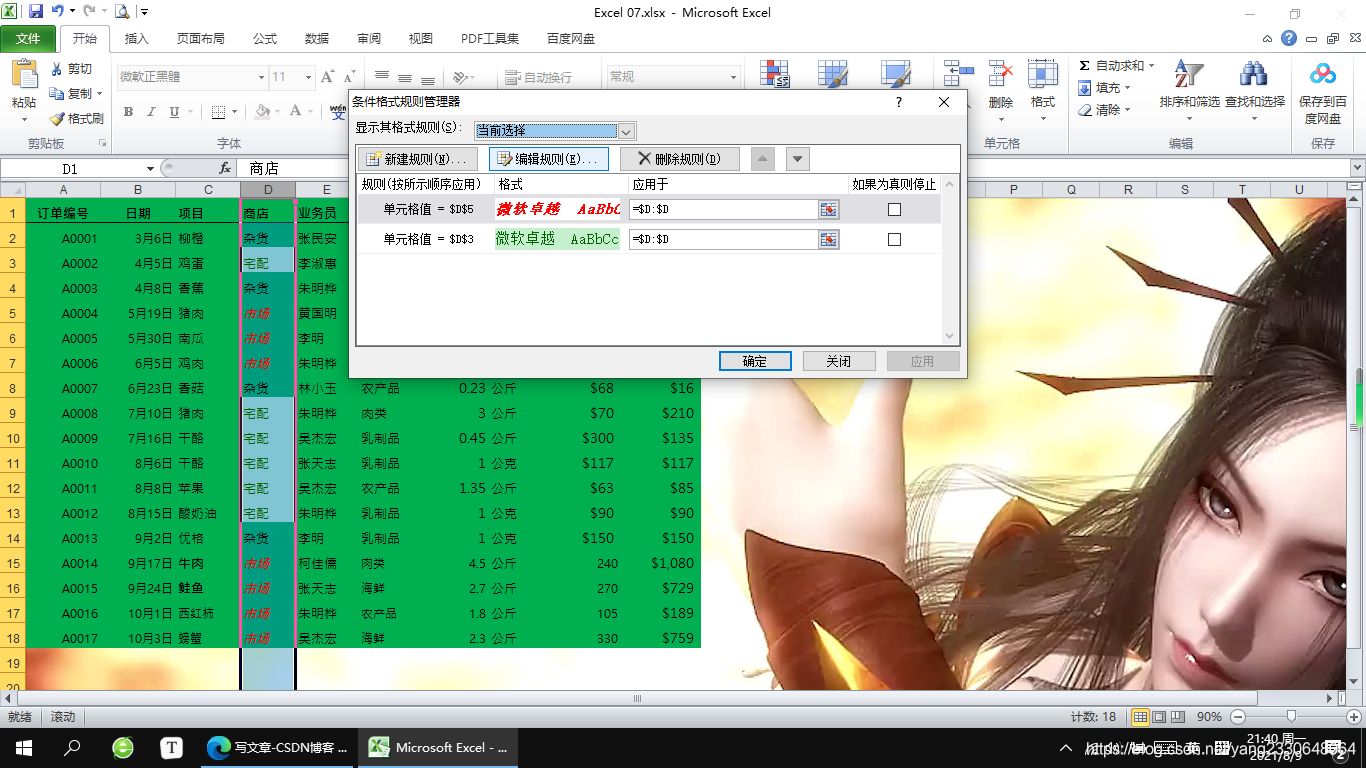This screenshot has height=768, width=1366.
Task: Check Stop If True for the $D$5 rule
Action: click(x=894, y=209)
